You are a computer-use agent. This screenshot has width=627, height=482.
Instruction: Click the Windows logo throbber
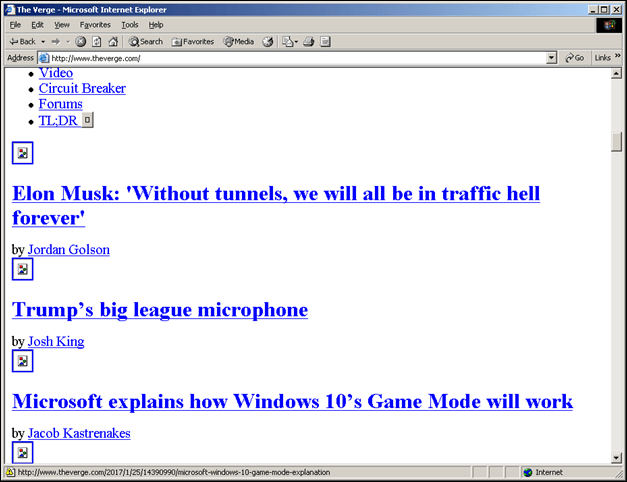[609, 25]
